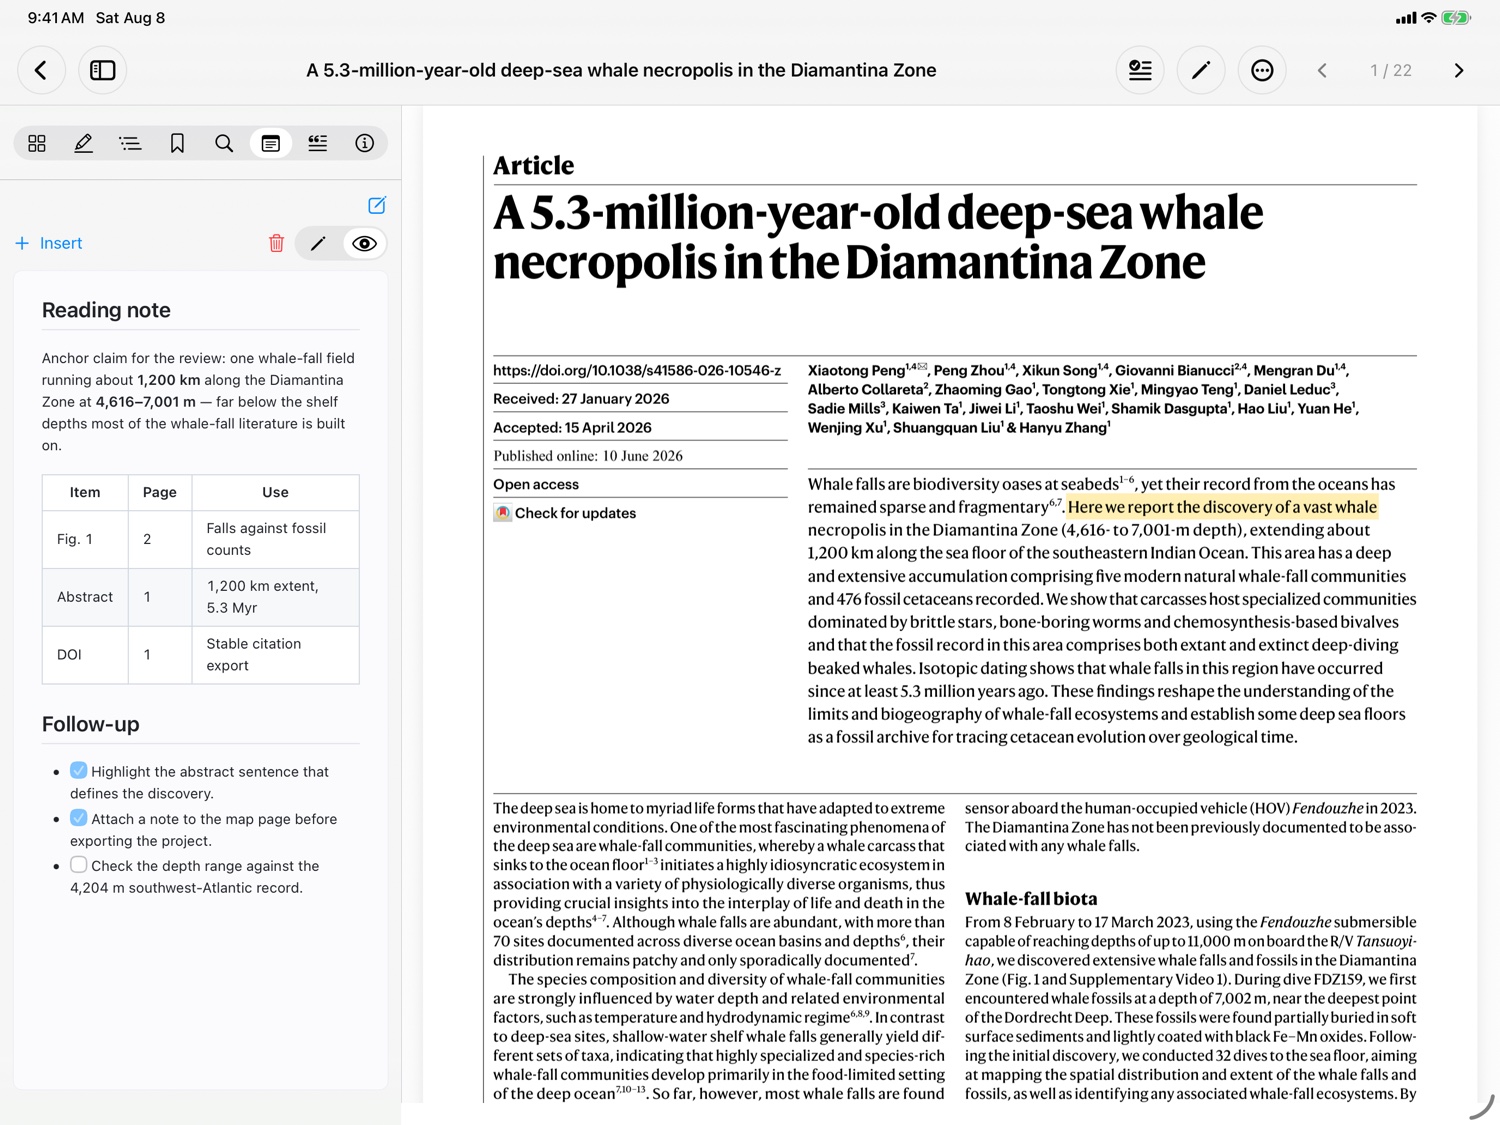Click the Abstract table cell
This screenshot has width=1500, height=1125.
coord(85,597)
